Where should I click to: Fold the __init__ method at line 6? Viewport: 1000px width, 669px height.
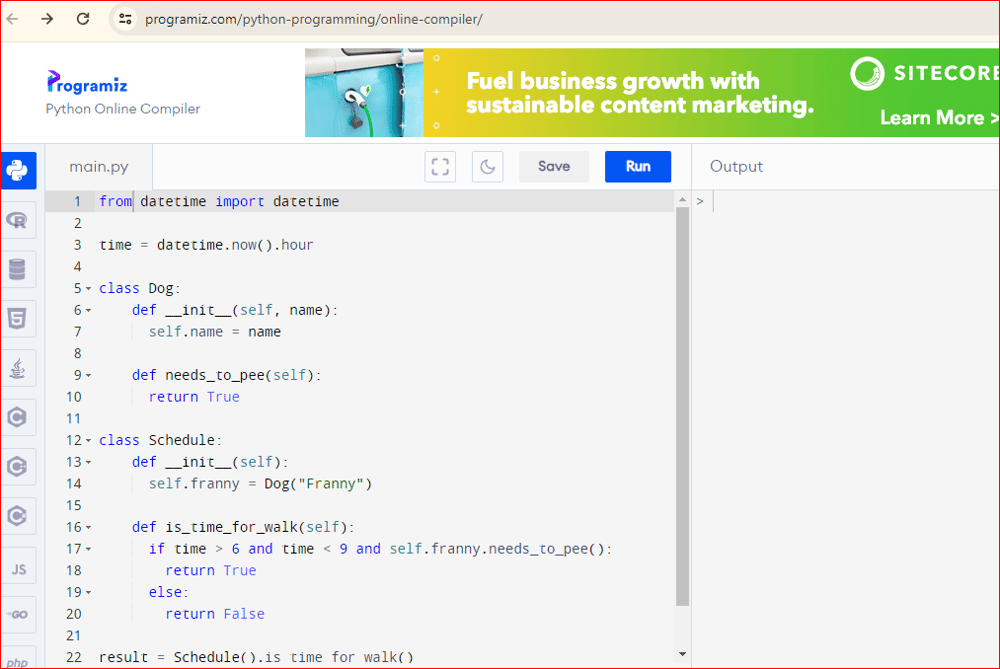[x=89, y=311]
